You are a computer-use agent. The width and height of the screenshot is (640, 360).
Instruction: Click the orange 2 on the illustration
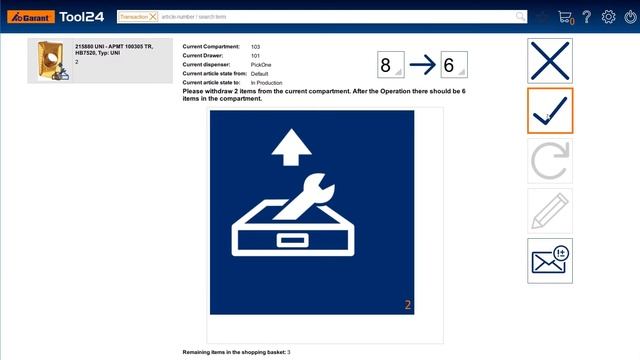point(407,305)
